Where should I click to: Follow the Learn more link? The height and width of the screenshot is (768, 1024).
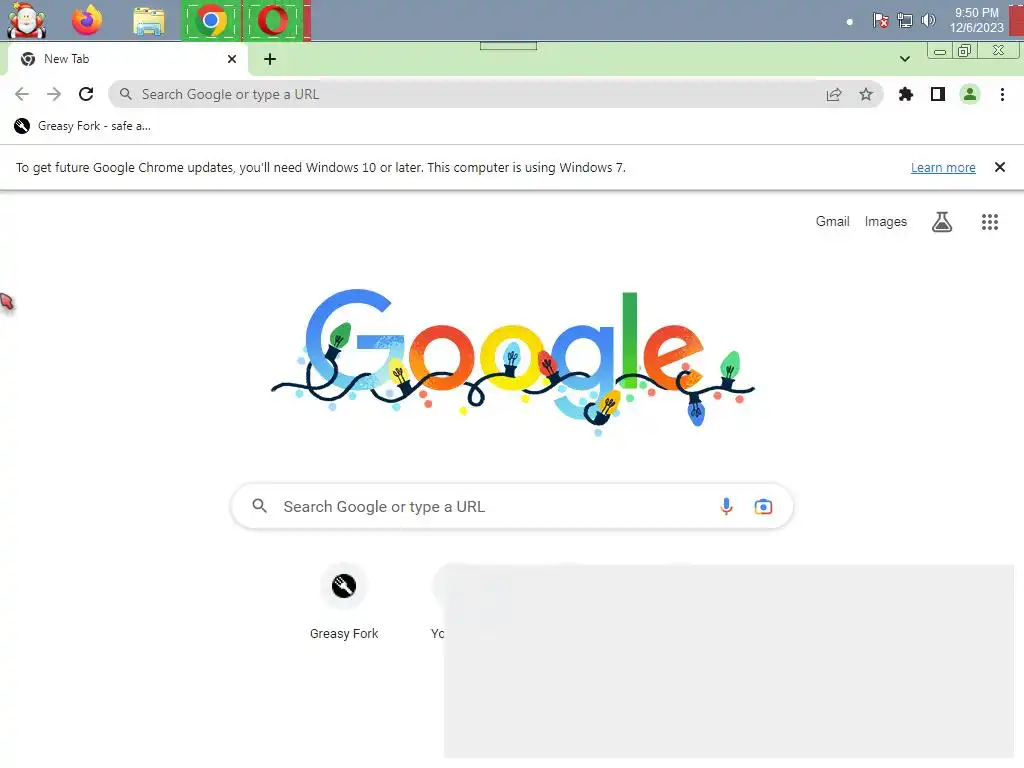click(x=942, y=168)
